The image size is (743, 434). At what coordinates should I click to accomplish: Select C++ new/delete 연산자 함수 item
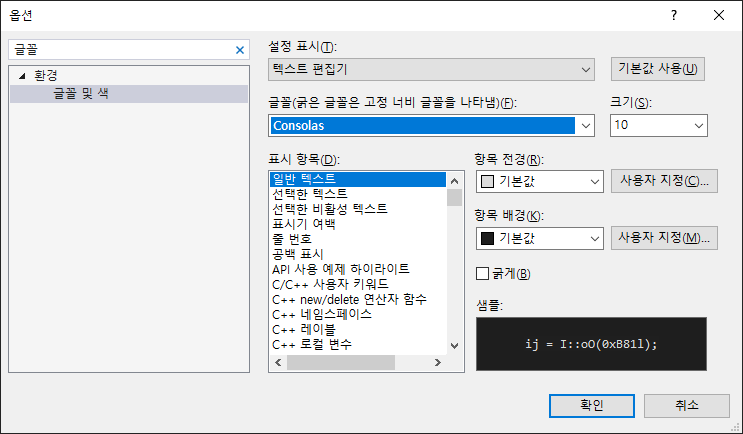pos(358,299)
